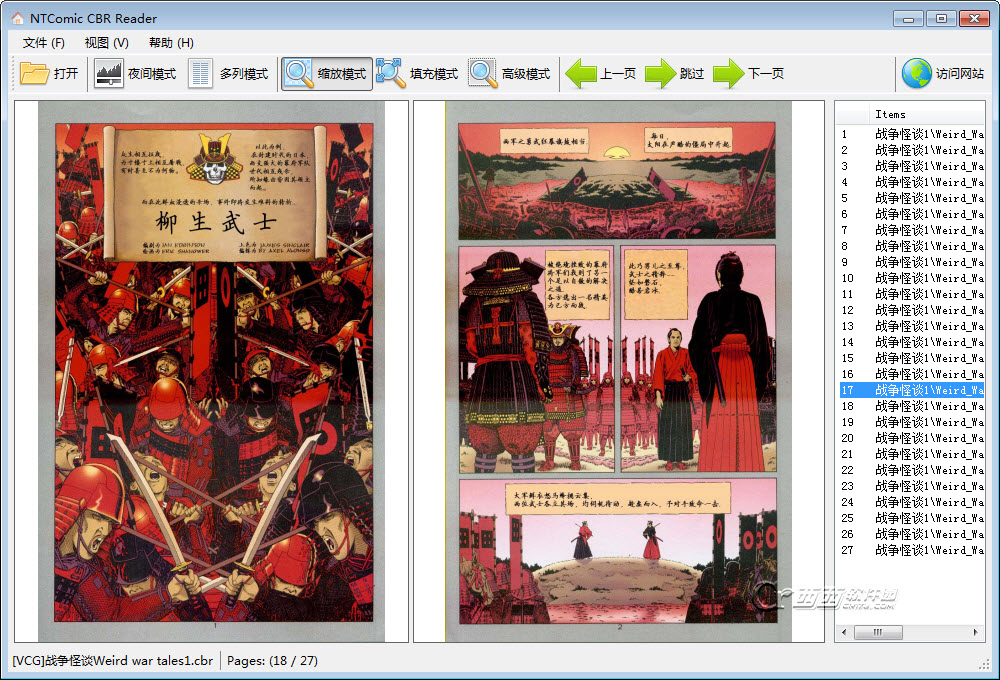Image resolution: width=1000 pixels, height=680 pixels.
Task: Open the 帮助 (H) menu
Action: click(171, 43)
